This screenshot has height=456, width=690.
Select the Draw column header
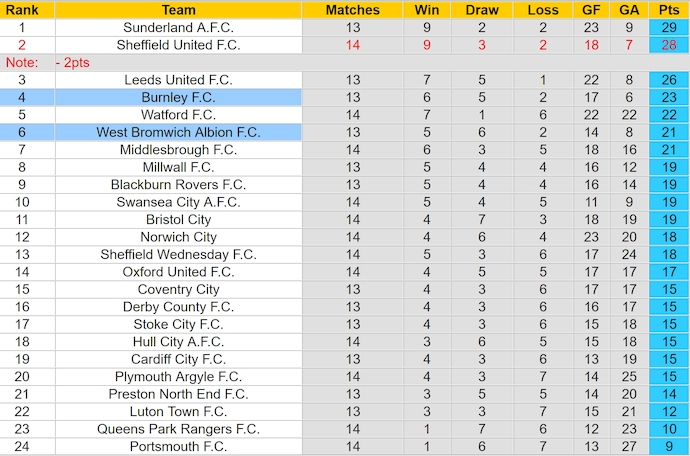point(482,10)
